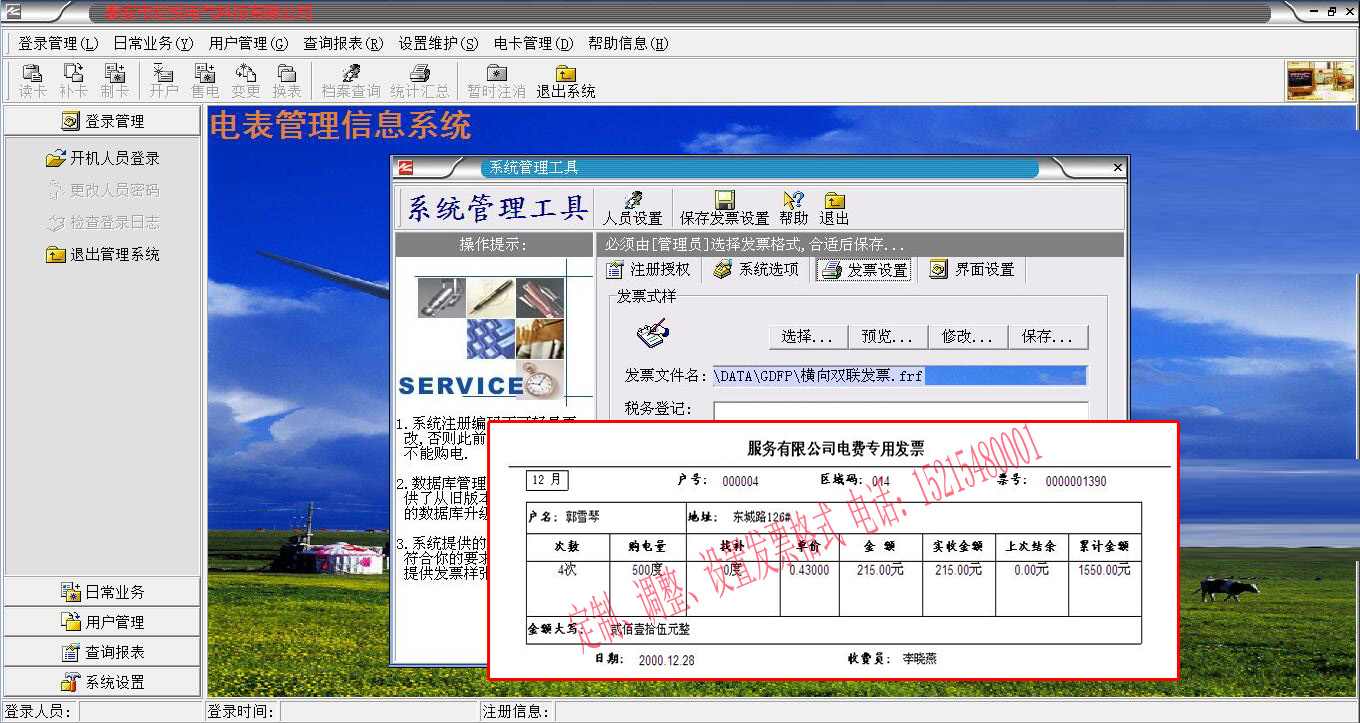Open the 电卡管理(D) menu
Viewport: 1360px width, 723px height.
(533, 44)
